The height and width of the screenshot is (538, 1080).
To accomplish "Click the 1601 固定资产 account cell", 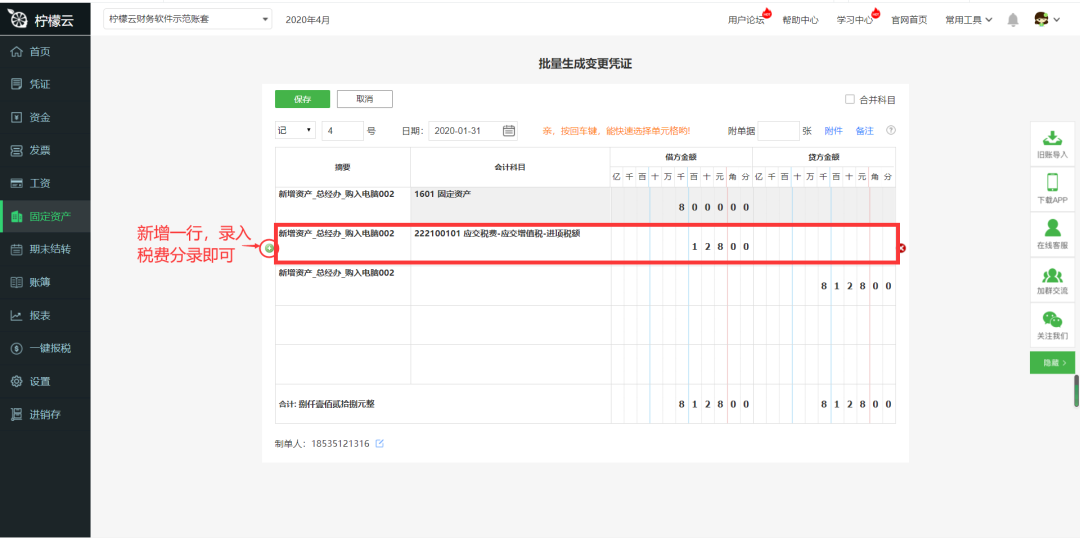I will [510, 206].
